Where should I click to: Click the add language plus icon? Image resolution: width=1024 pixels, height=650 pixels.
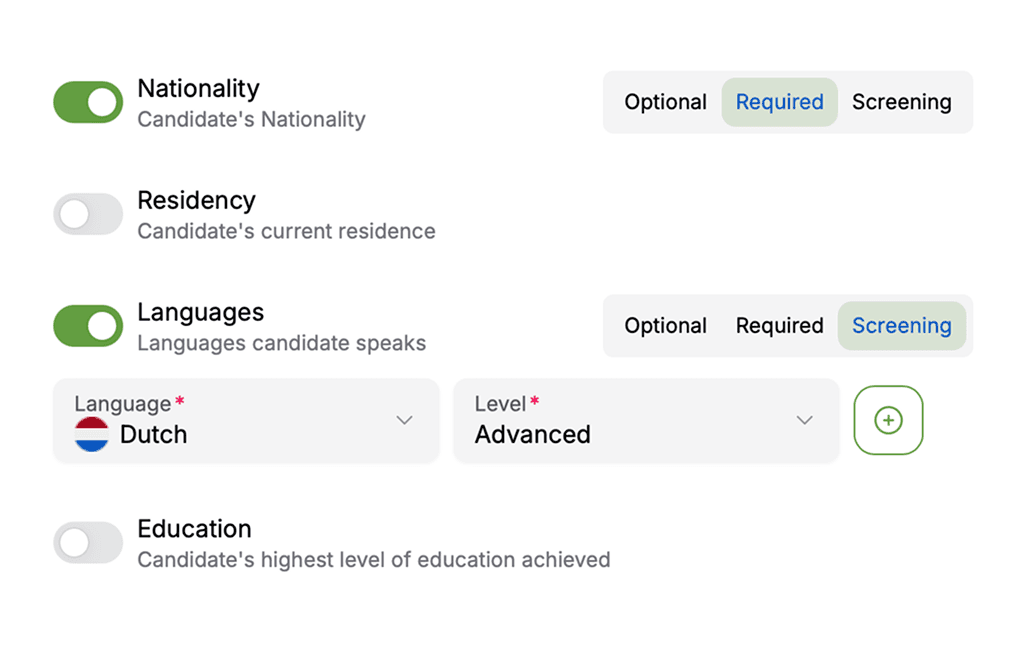[888, 420]
